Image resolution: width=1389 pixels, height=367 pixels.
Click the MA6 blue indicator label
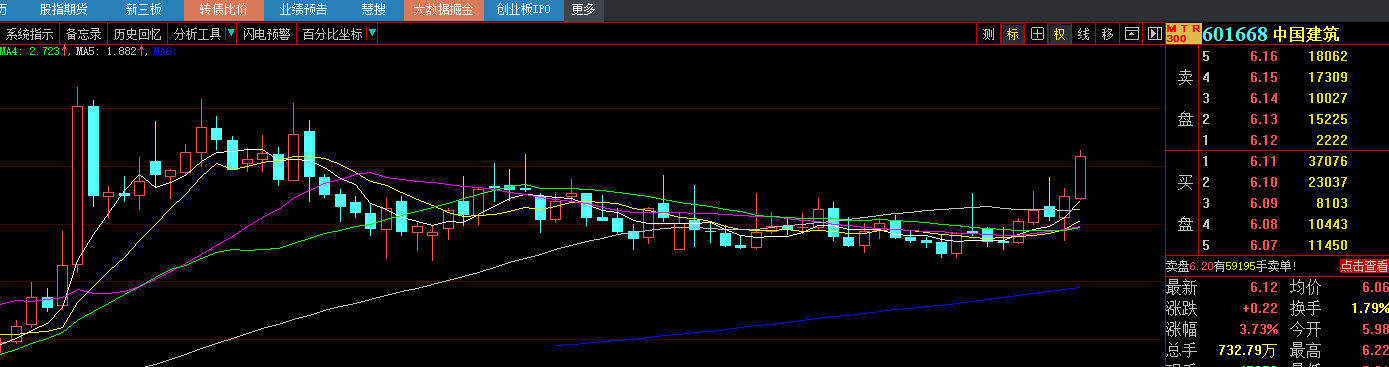[x=165, y=51]
